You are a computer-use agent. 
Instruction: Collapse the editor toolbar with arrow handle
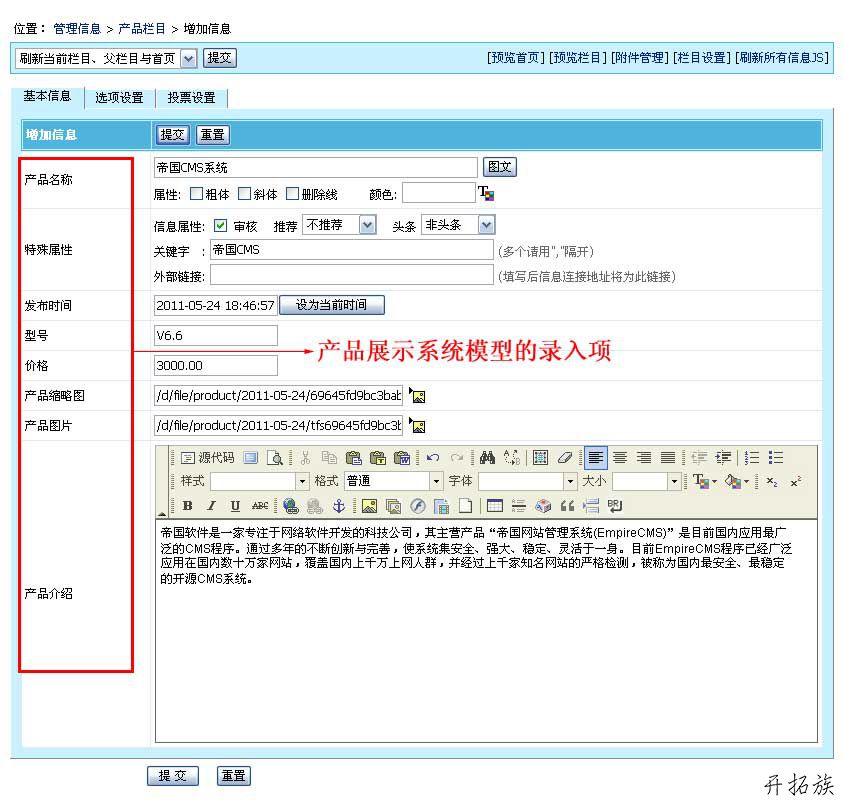pyautogui.click(x=161, y=513)
